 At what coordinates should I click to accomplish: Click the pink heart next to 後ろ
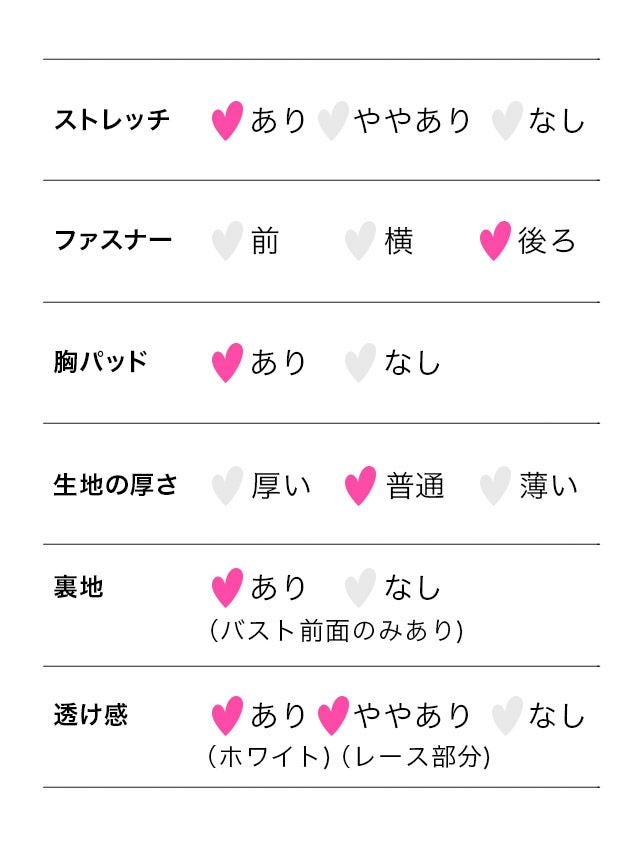point(495,241)
